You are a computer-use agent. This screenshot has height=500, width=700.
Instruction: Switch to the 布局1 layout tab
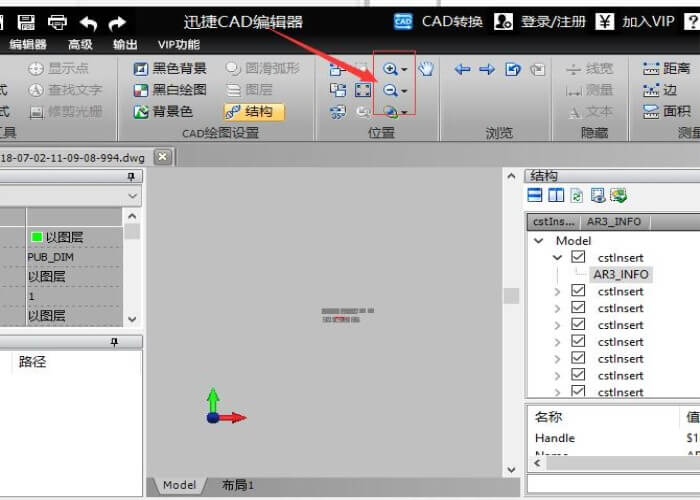pos(238,485)
